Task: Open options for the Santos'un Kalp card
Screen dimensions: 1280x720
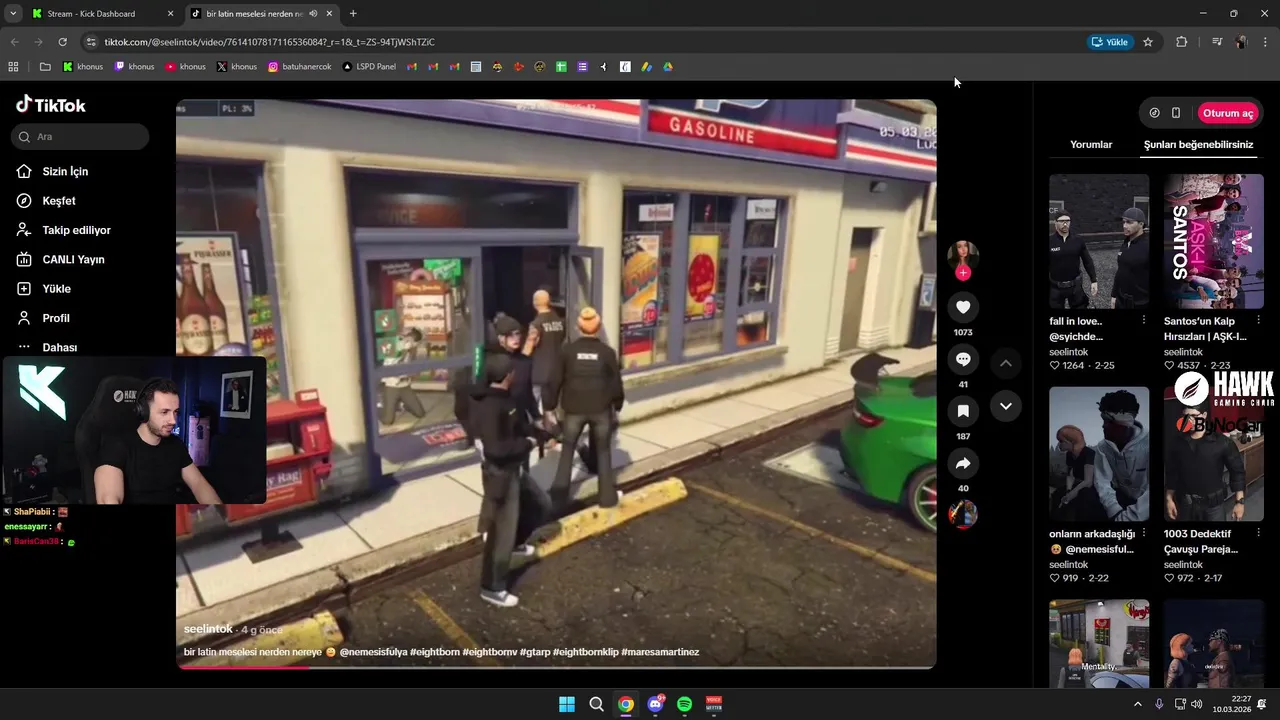Action: pyautogui.click(x=1258, y=320)
